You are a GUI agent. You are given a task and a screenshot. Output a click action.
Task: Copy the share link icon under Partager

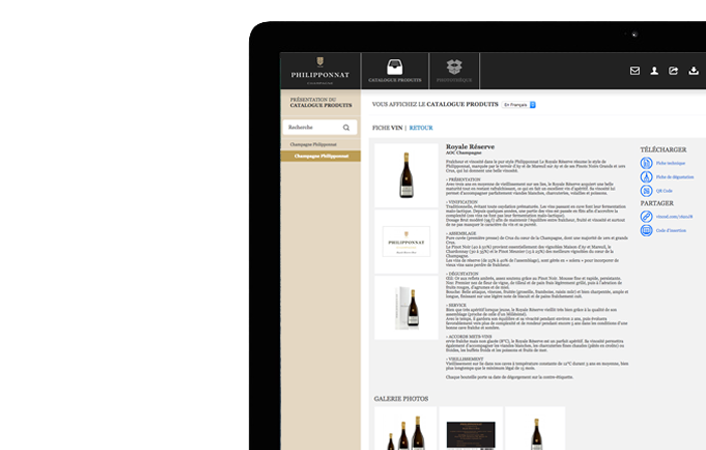point(646,216)
